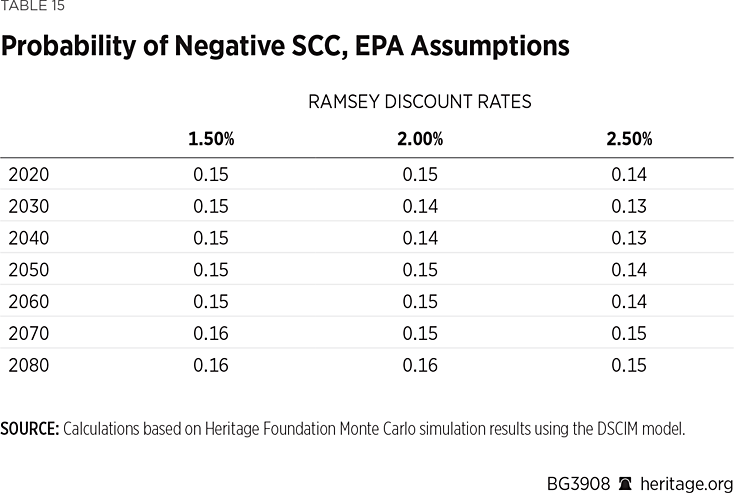Select the 2.50% column header
This screenshot has width=734, height=493.
629,138
